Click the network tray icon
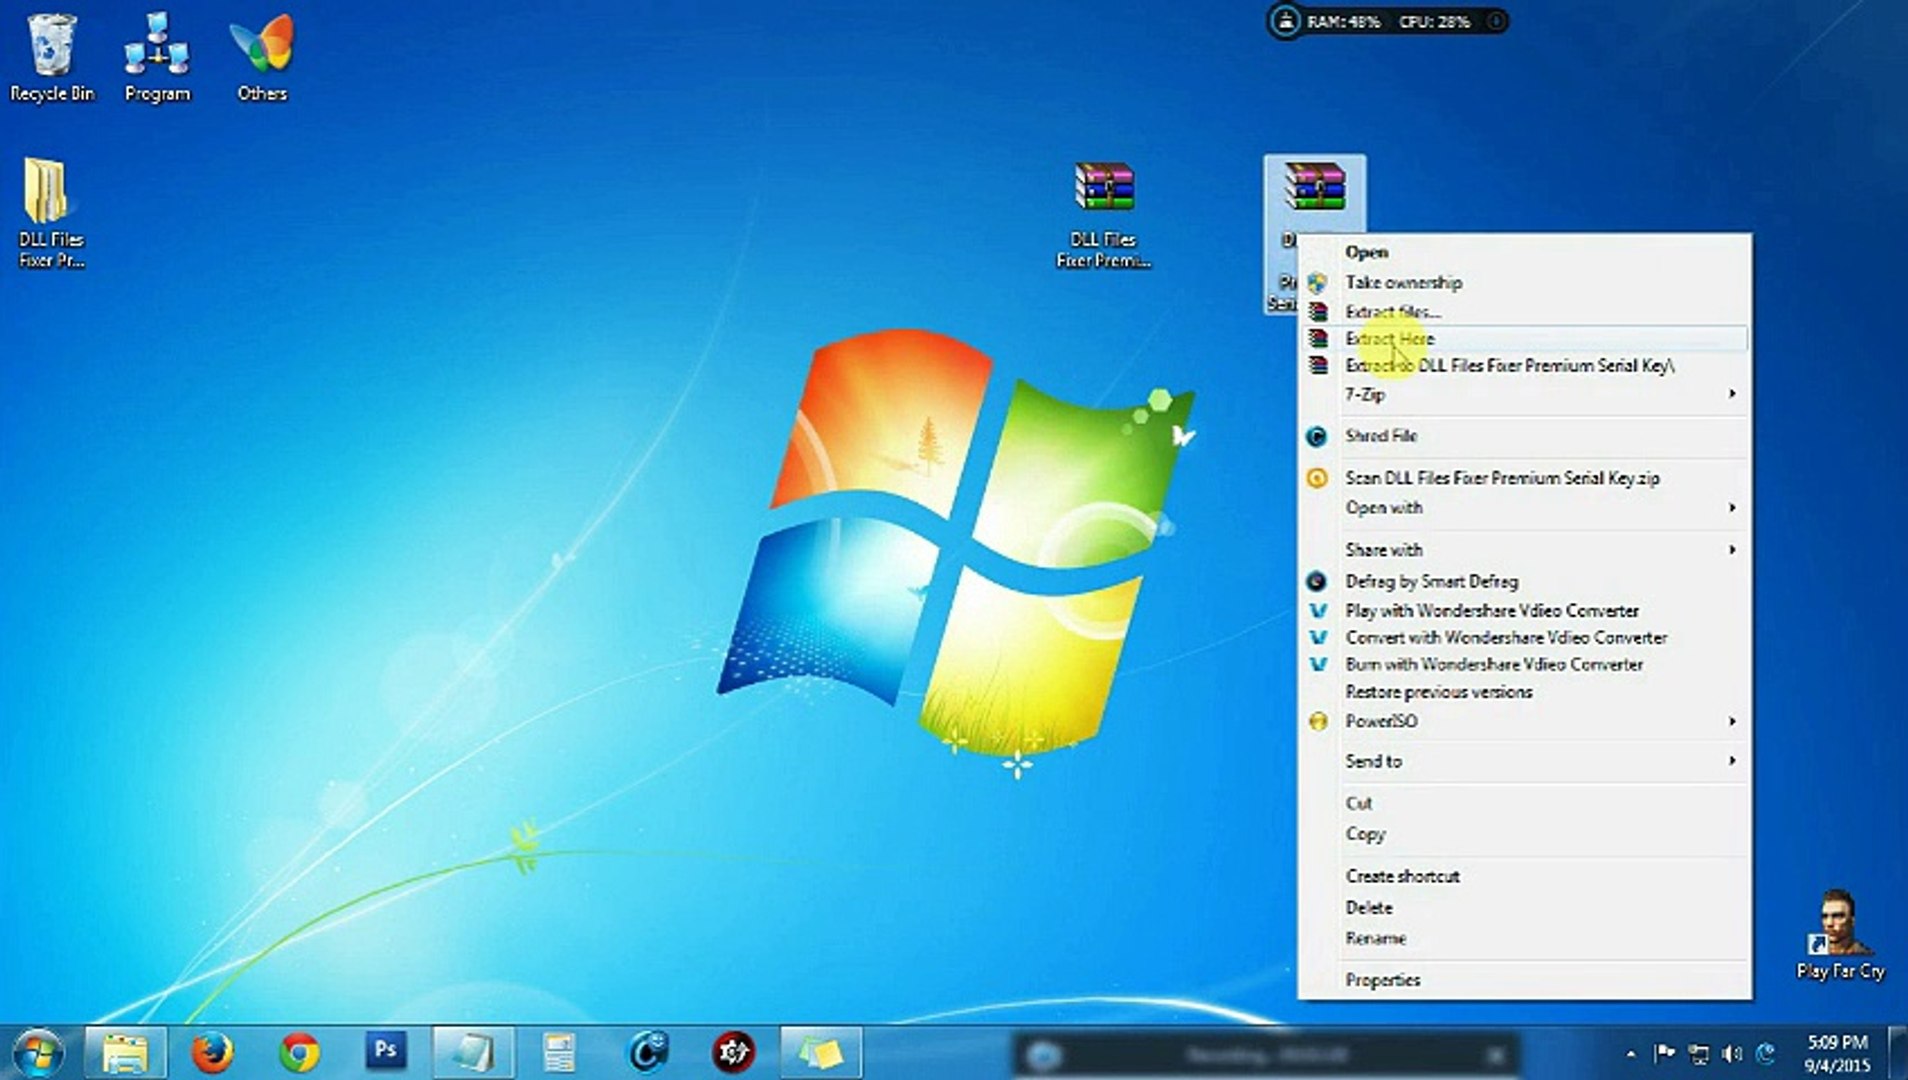Image resolution: width=1908 pixels, height=1080 pixels. (x=1699, y=1053)
